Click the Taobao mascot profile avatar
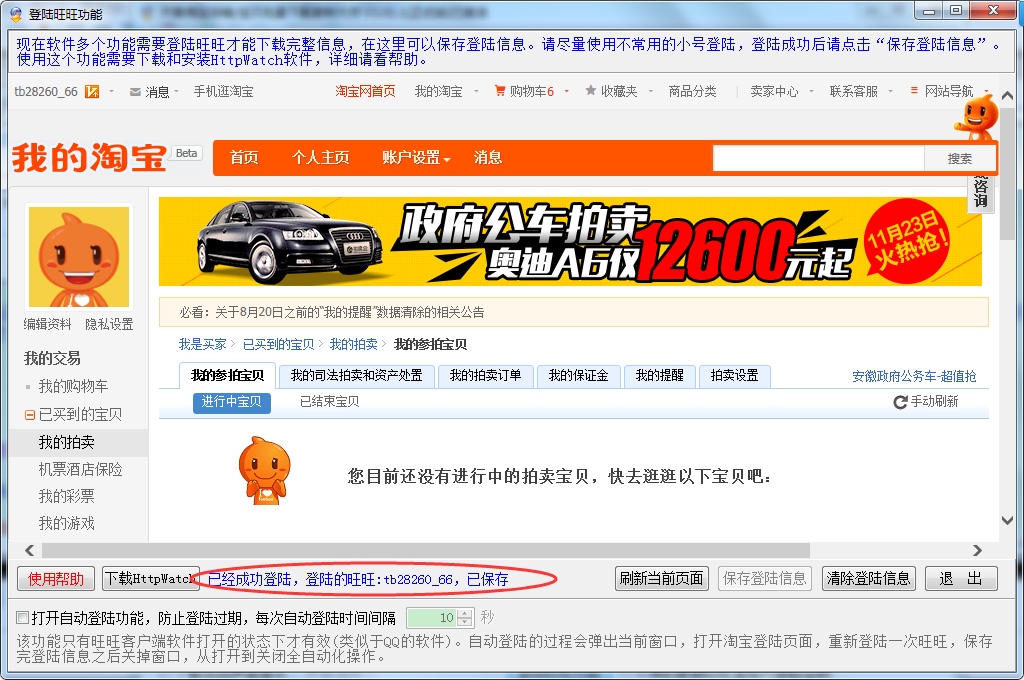This screenshot has width=1024, height=680. click(79, 257)
